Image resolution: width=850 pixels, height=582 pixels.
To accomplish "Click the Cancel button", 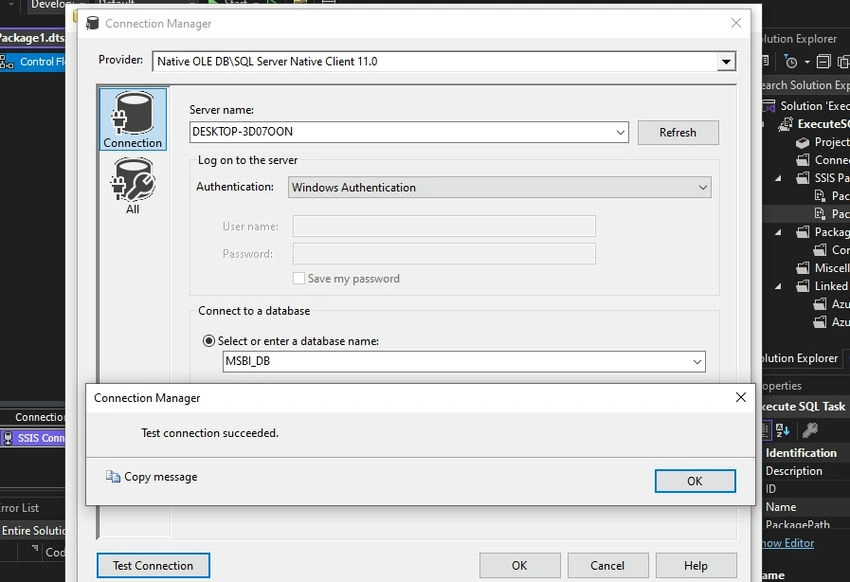I will pyautogui.click(x=608, y=565).
